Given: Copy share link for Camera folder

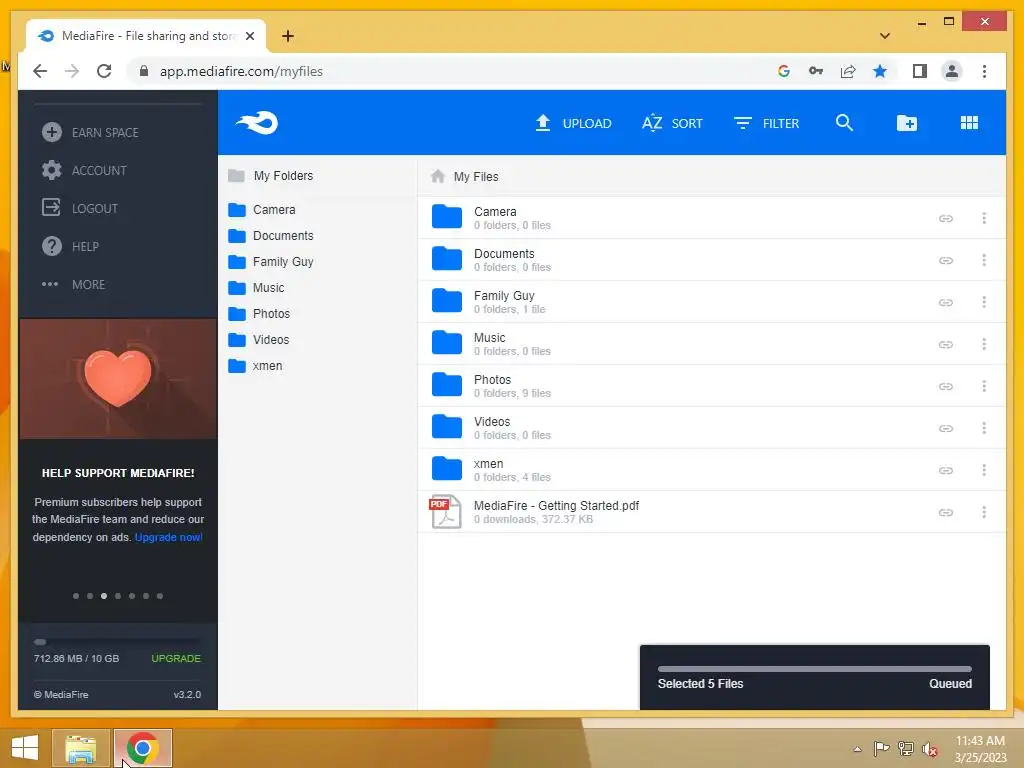Looking at the screenshot, I should (x=946, y=218).
